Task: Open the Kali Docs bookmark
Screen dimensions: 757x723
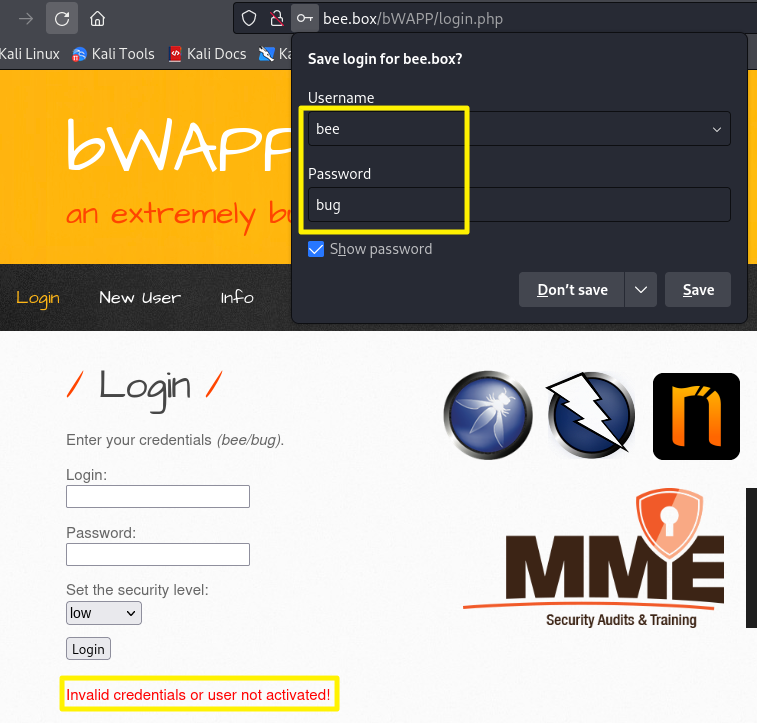Action: tap(208, 54)
